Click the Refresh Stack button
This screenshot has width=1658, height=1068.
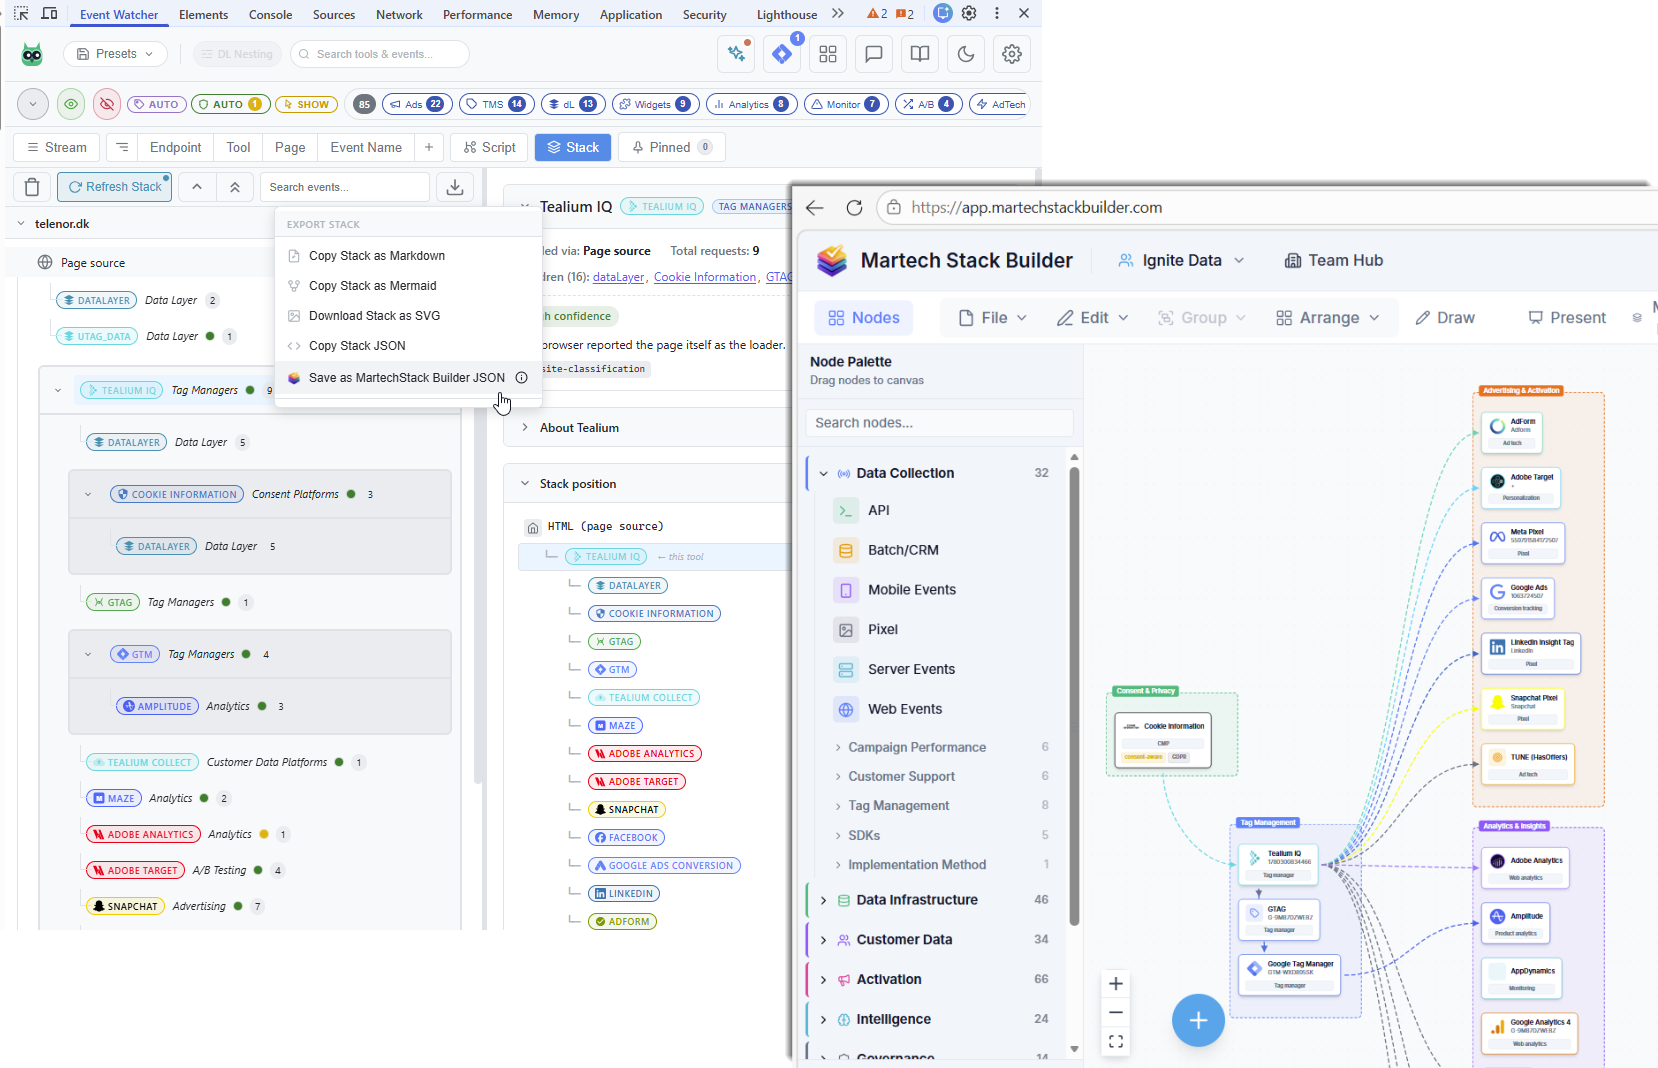pyautogui.click(x=114, y=187)
